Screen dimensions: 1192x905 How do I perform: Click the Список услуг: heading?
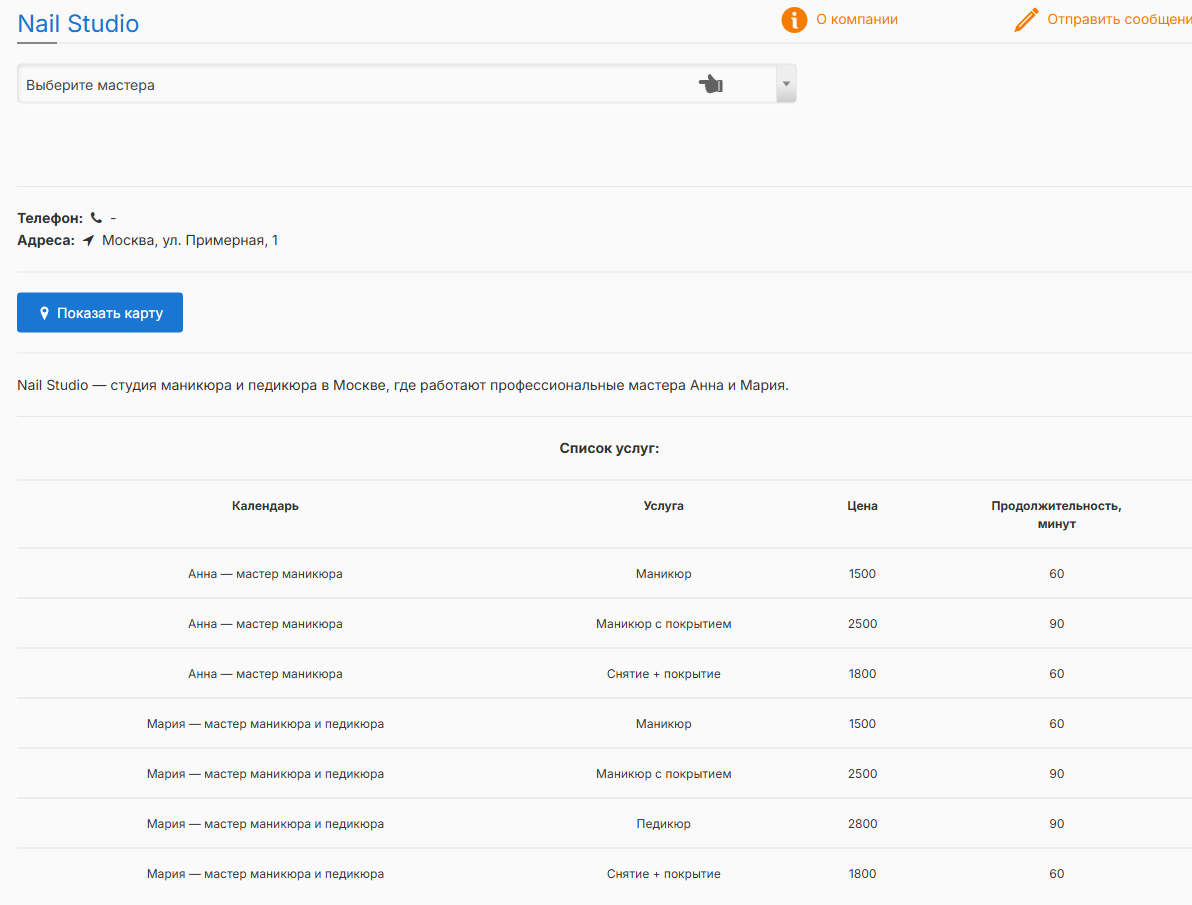[x=609, y=449]
